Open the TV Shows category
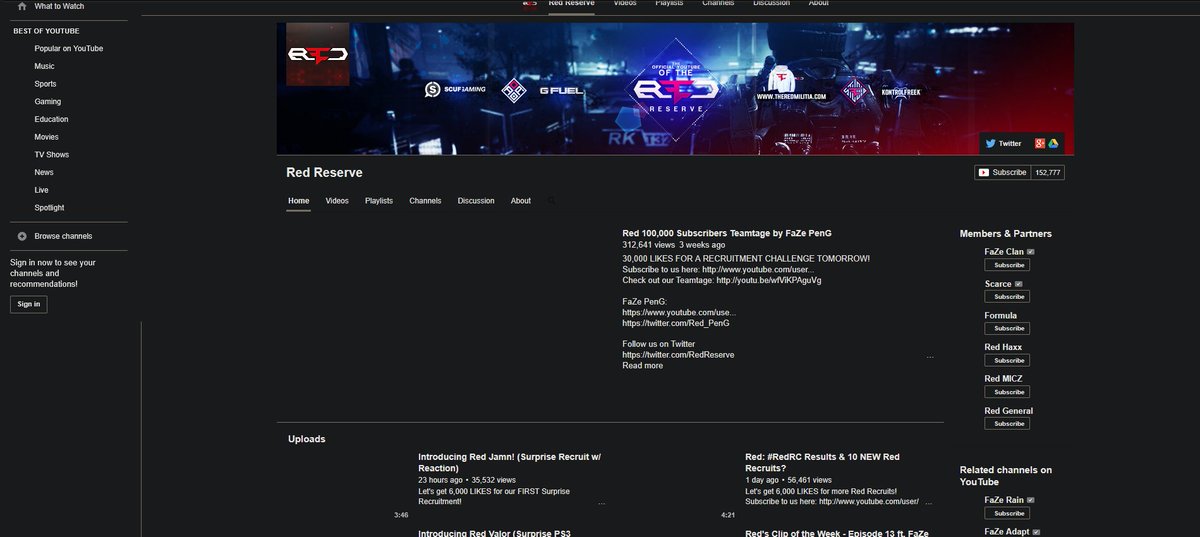1200x537 pixels. click(x=51, y=155)
